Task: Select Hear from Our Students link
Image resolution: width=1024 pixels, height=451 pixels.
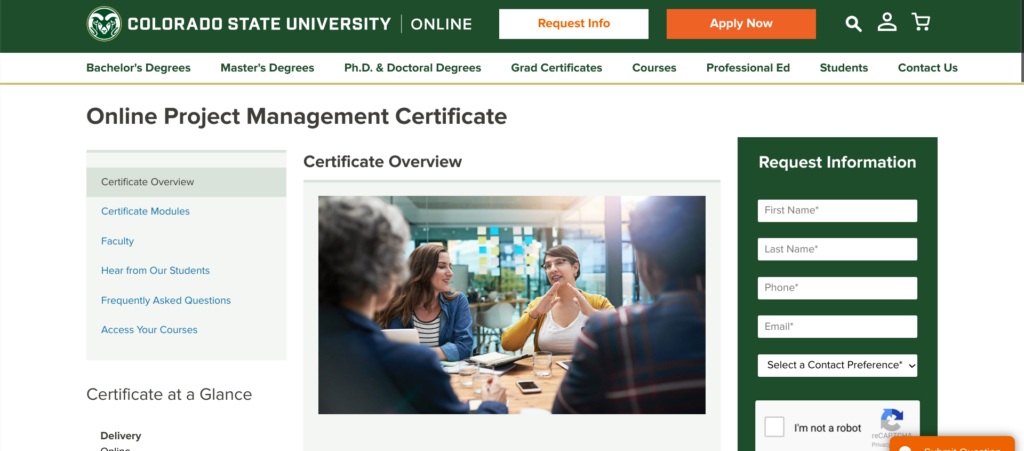Action: [155, 271]
